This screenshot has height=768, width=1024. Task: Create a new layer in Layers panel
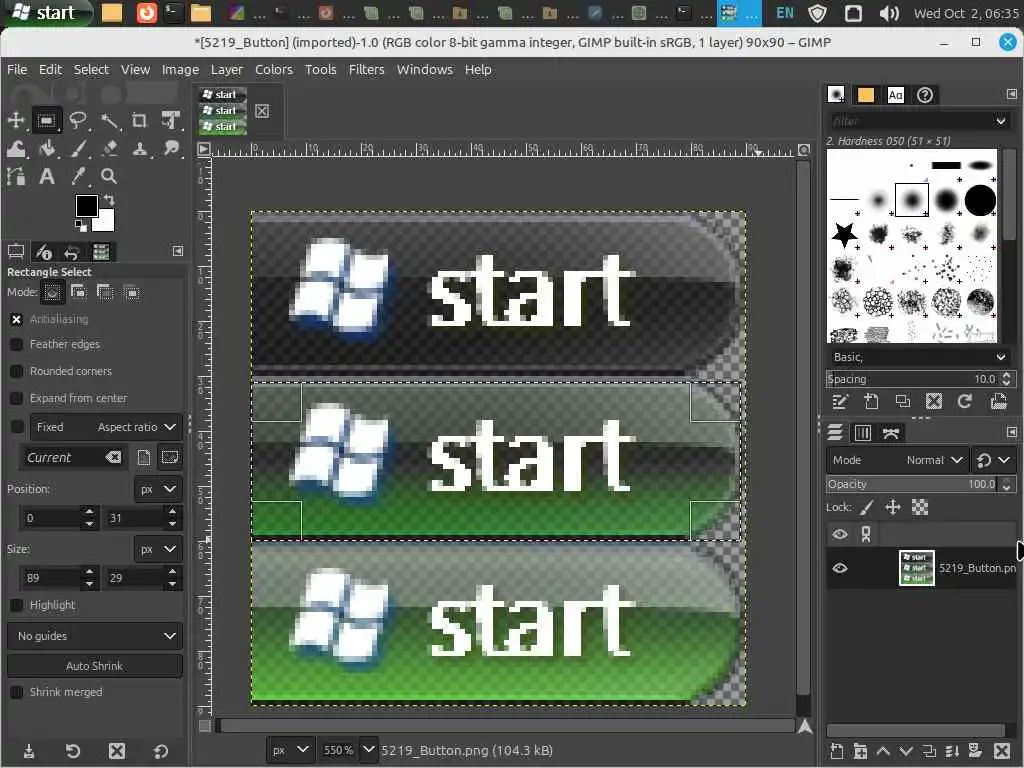[x=837, y=751]
